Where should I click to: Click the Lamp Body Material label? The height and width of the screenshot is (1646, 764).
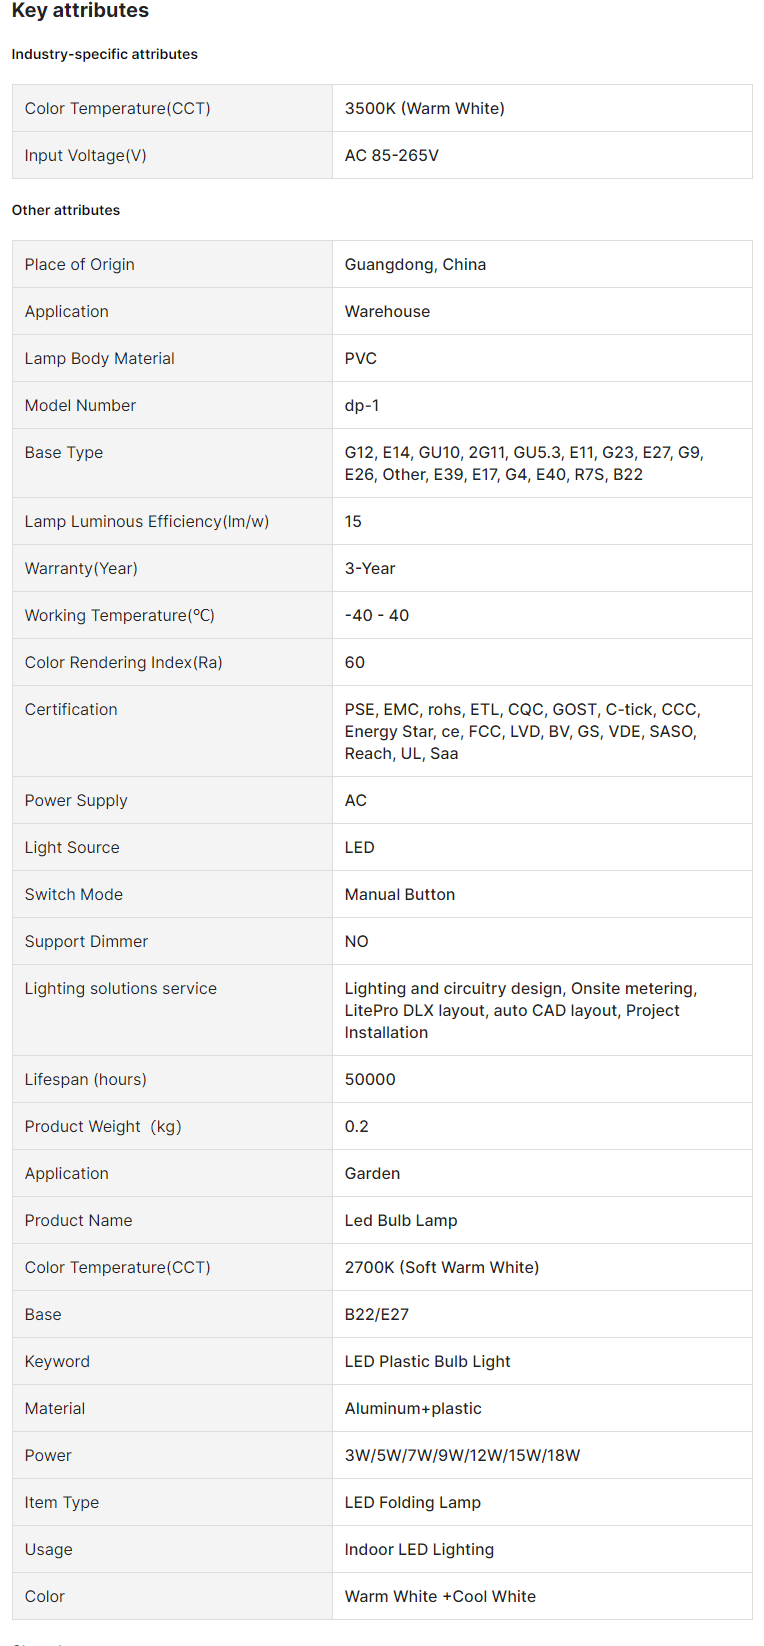(100, 358)
